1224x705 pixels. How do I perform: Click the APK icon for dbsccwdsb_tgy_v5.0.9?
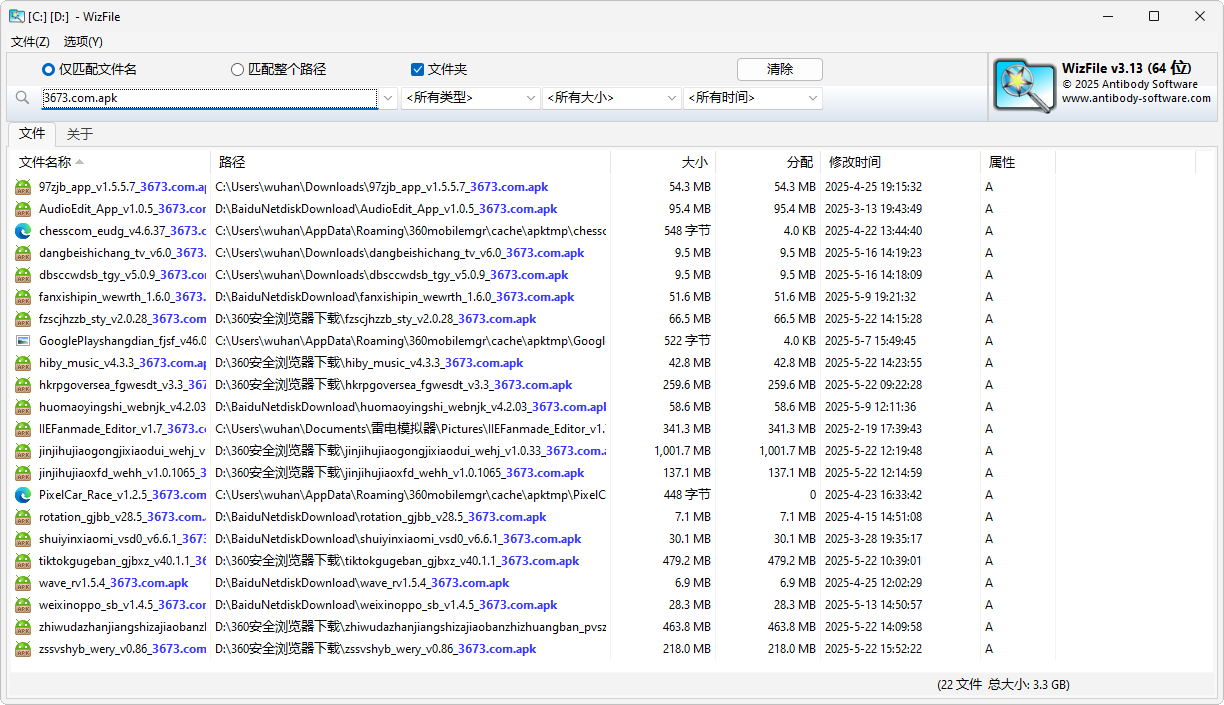point(23,275)
